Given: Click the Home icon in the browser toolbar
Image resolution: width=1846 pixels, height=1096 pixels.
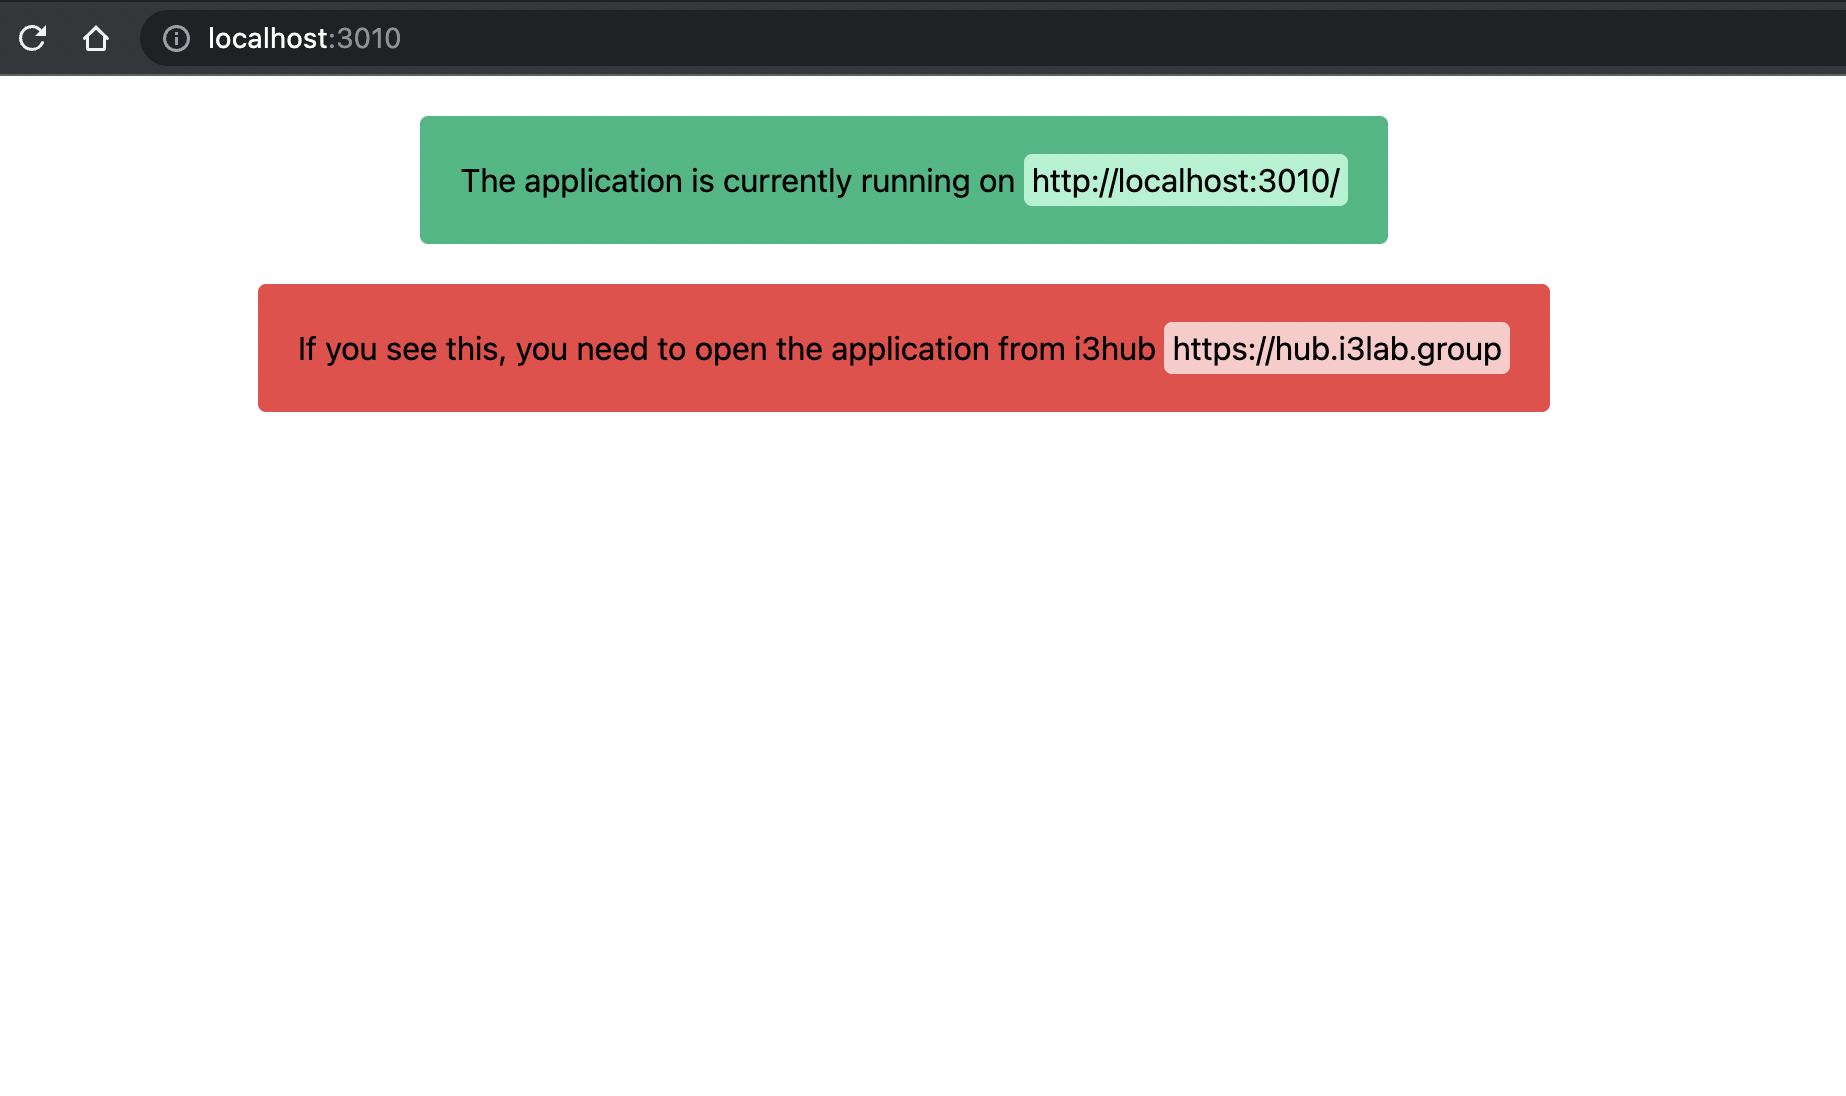Looking at the screenshot, I should (96, 38).
